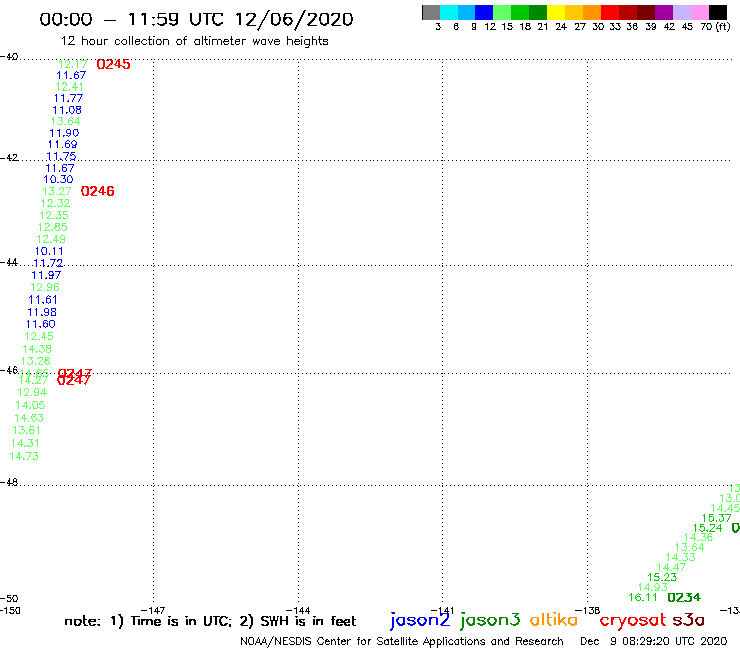Select the 14.93 wave height reading

653,587
